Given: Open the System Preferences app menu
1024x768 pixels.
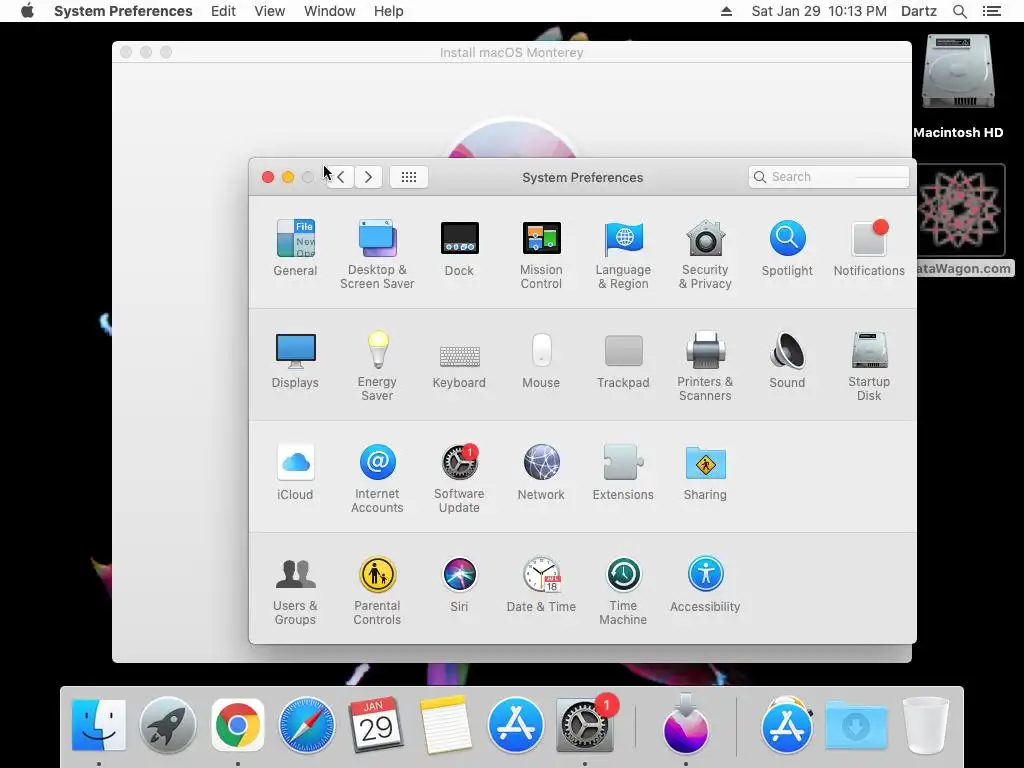Looking at the screenshot, I should point(123,11).
